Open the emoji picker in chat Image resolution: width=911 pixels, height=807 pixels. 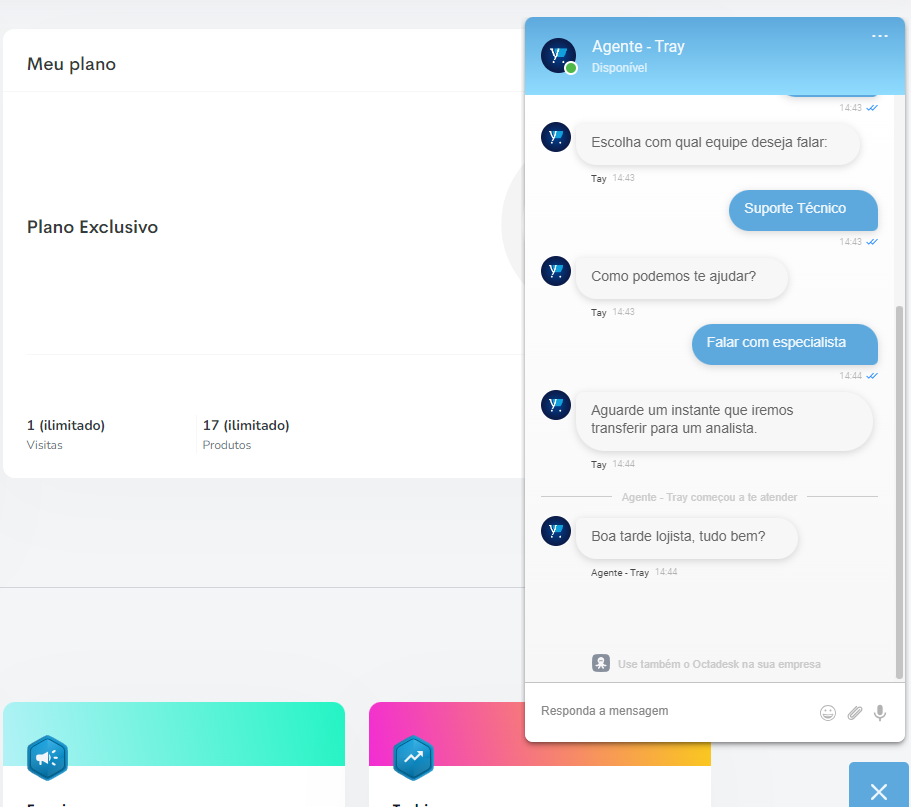pos(827,712)
